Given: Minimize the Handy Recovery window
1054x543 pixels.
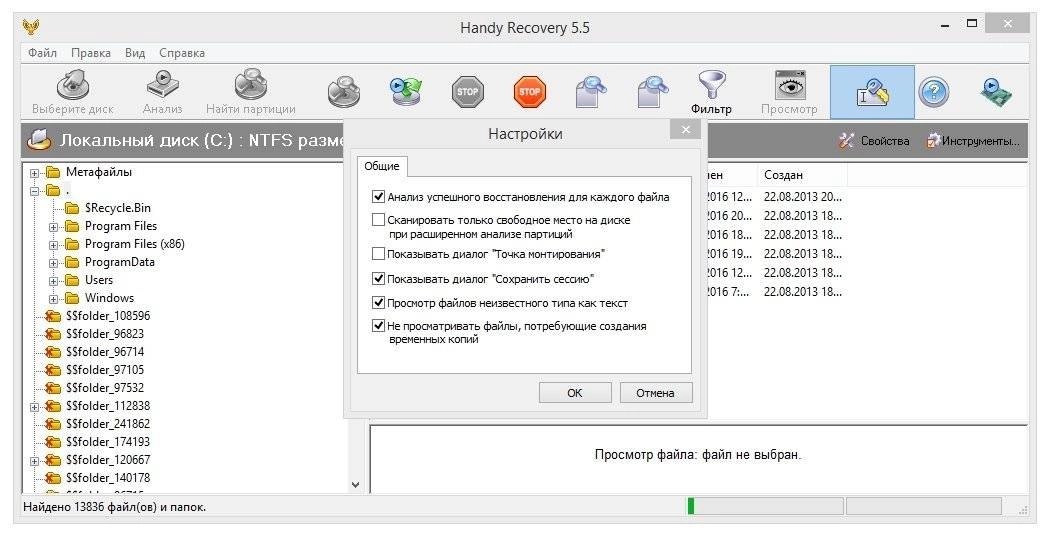Looking at the screenshot, I should click(946, 26).
